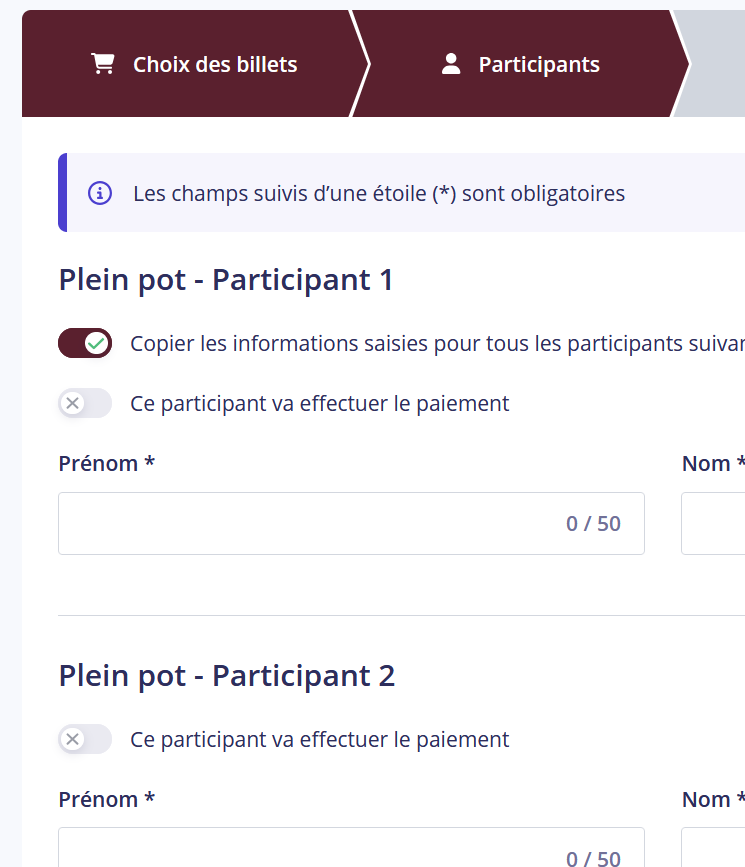This screenshot has width=745, height=867.
Task: Click the Plein pot - Participant 1 heading
Action: [x=226, y=279]
